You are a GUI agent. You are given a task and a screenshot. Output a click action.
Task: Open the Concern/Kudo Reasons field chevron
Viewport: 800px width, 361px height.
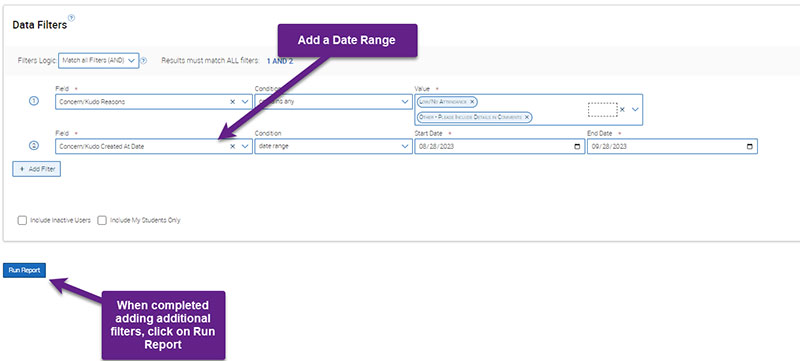245,102
